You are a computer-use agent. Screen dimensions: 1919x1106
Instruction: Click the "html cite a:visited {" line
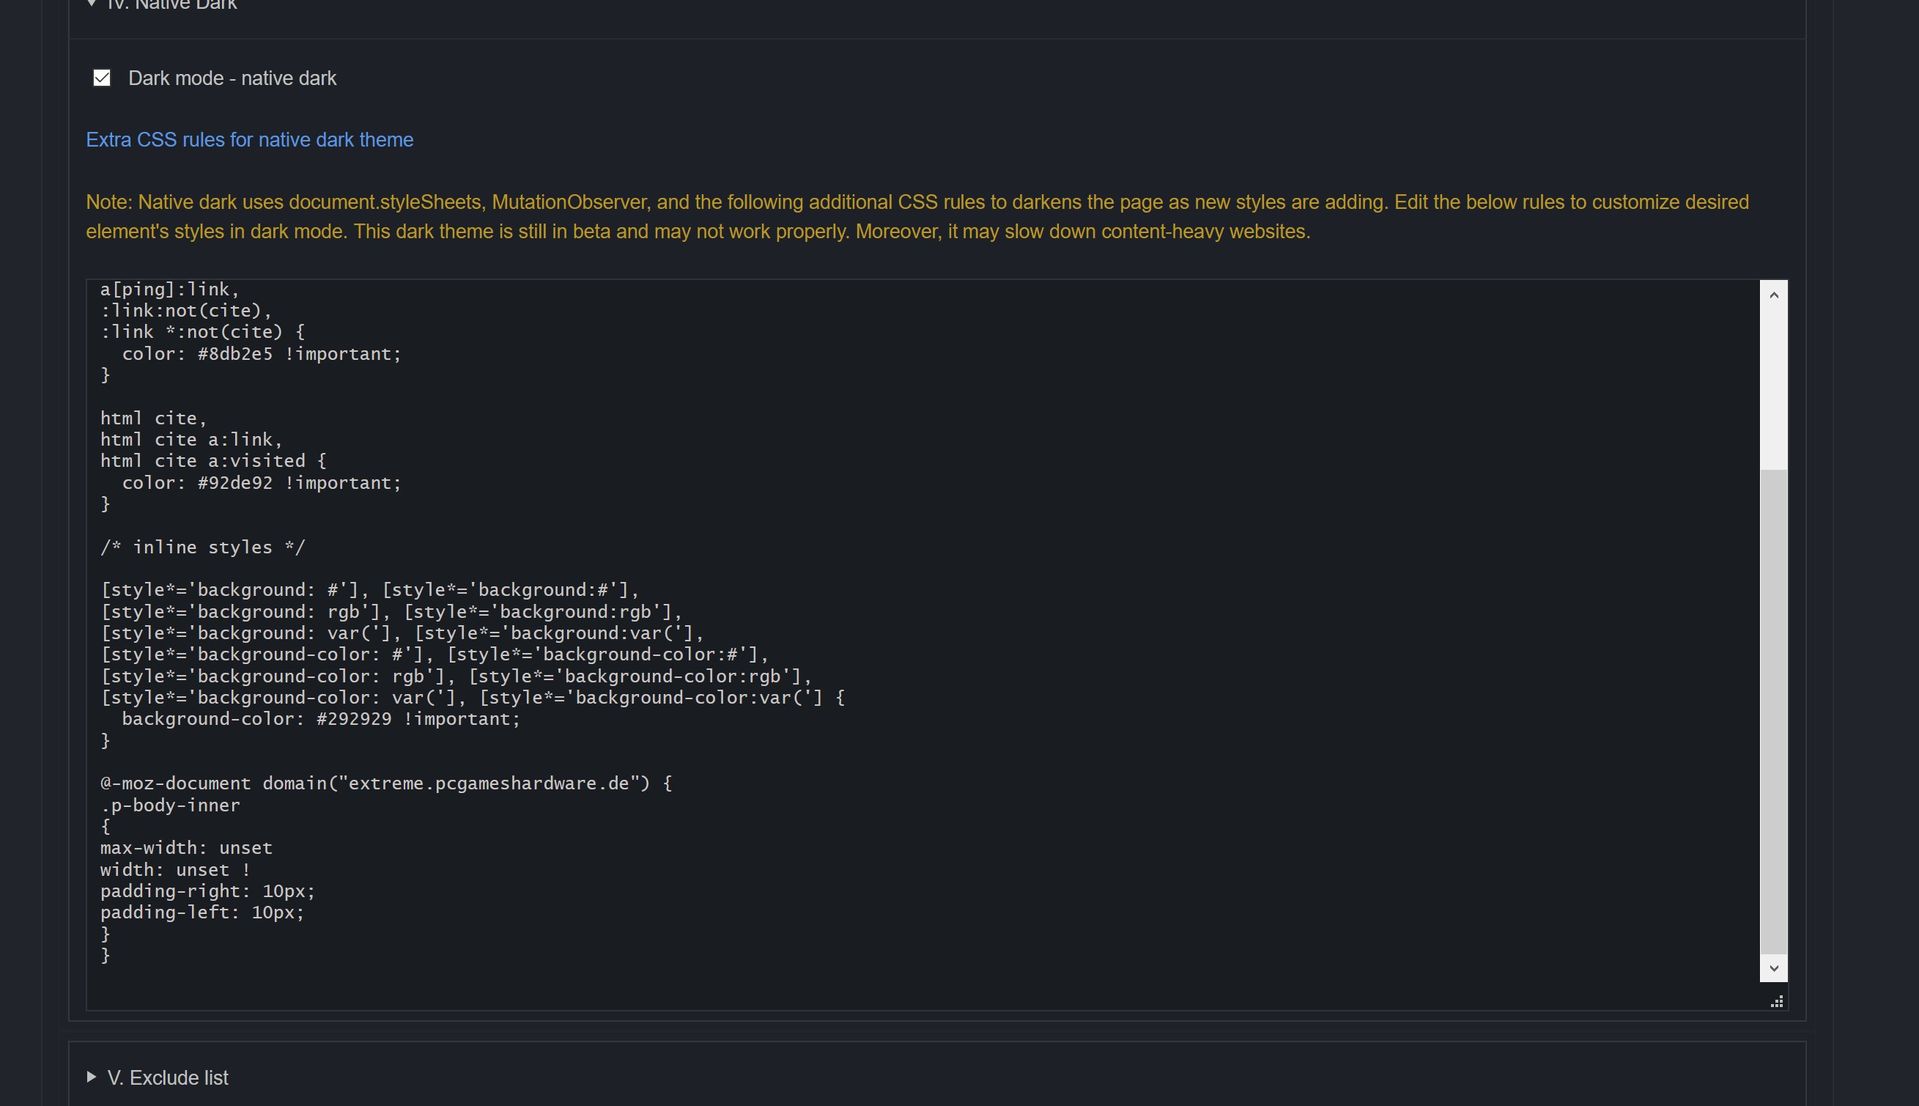[213, 461]
